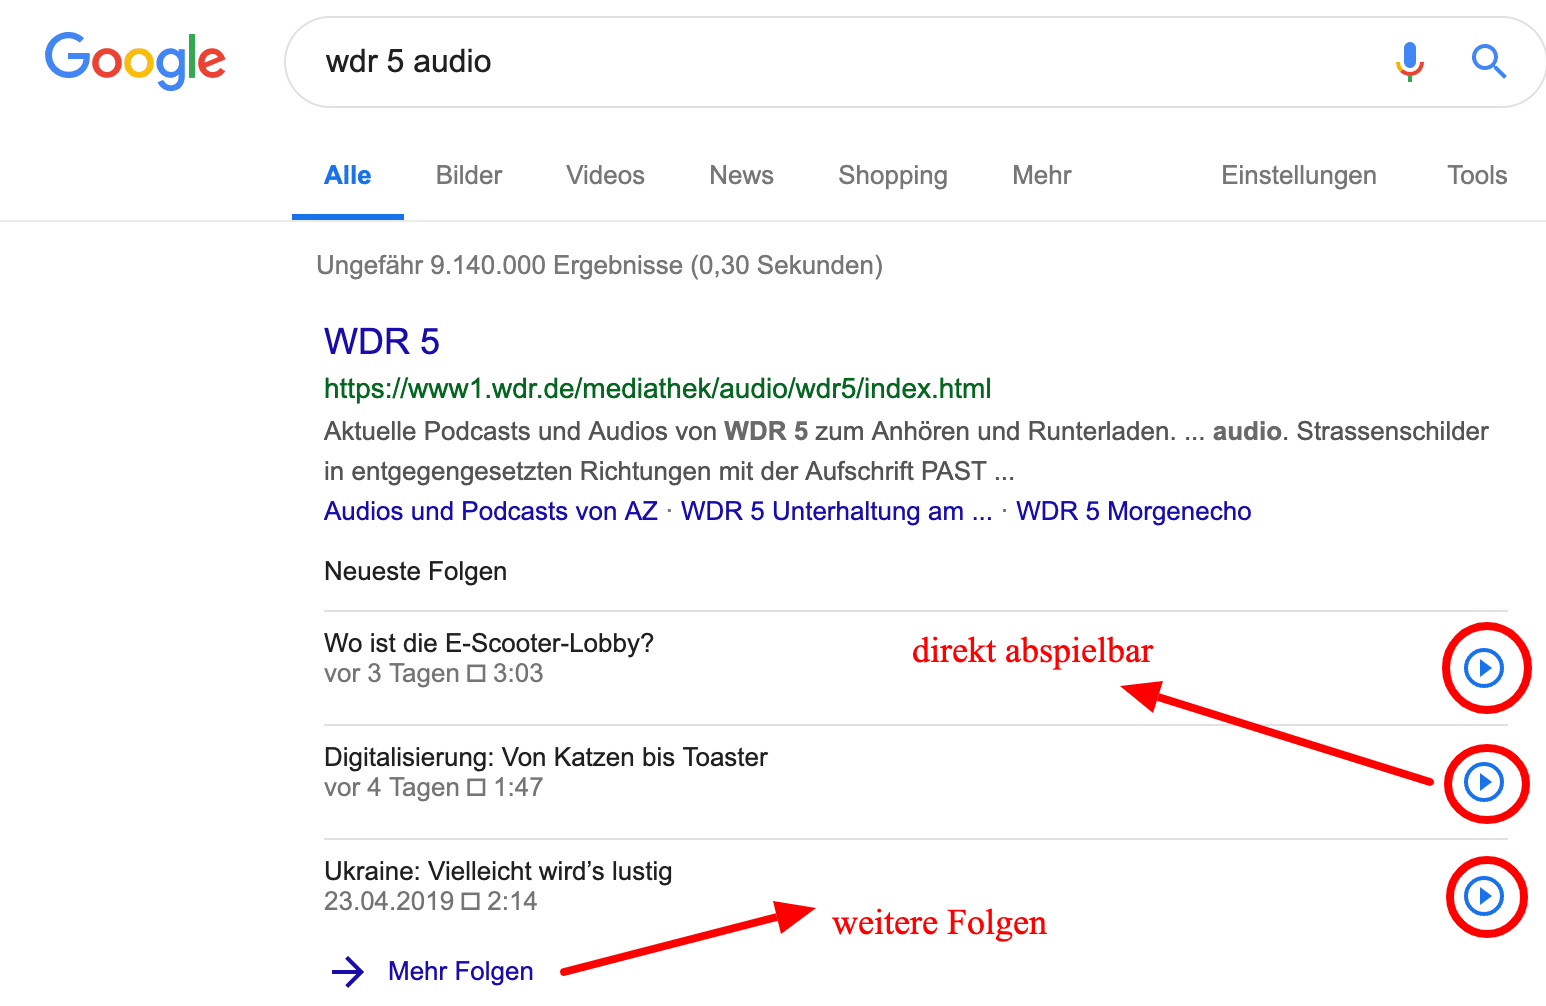
Task: Click episode title 'Ukraine: Vielleicht wird's lustig'
Action: (498, 871)
